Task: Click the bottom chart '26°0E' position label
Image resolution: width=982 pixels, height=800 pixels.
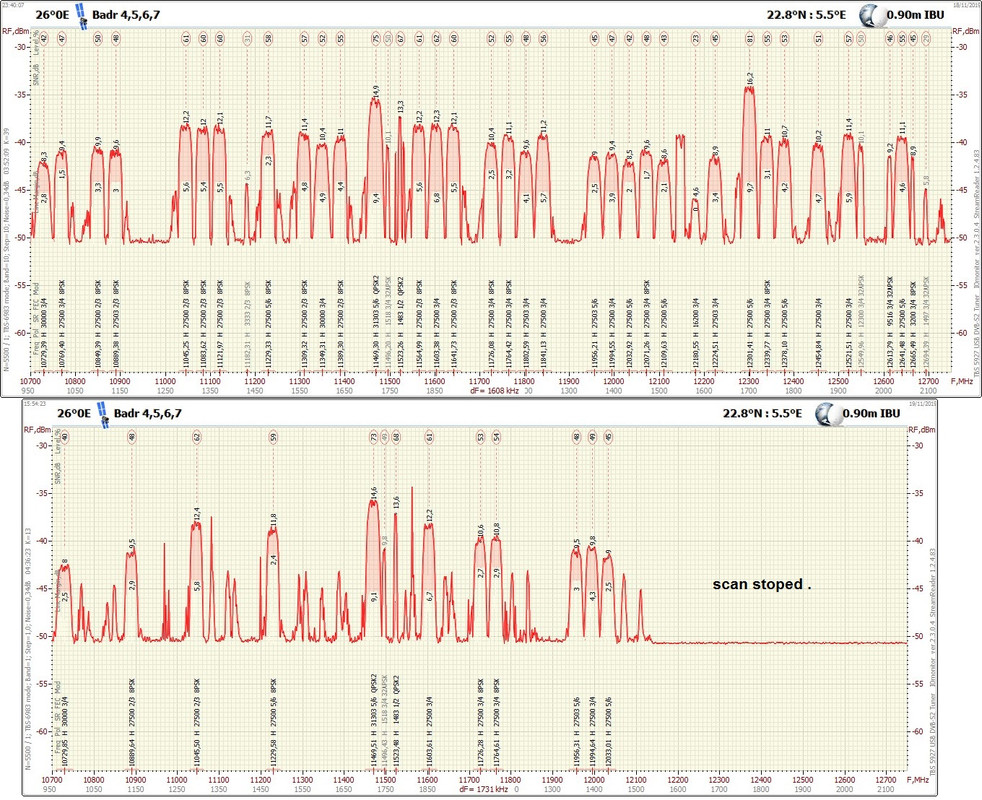Action: (74, 413)
